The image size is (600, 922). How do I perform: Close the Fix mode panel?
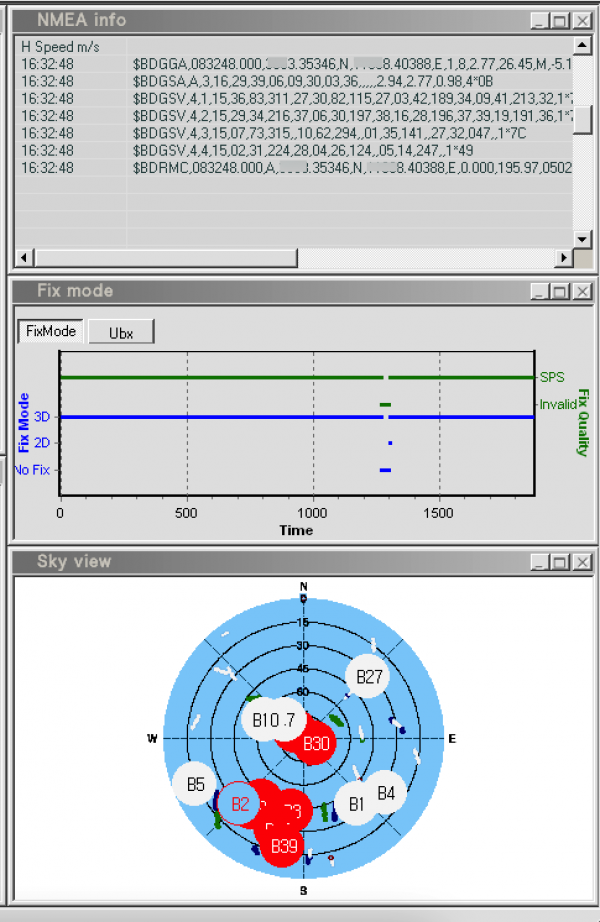[x=582, y=291]
